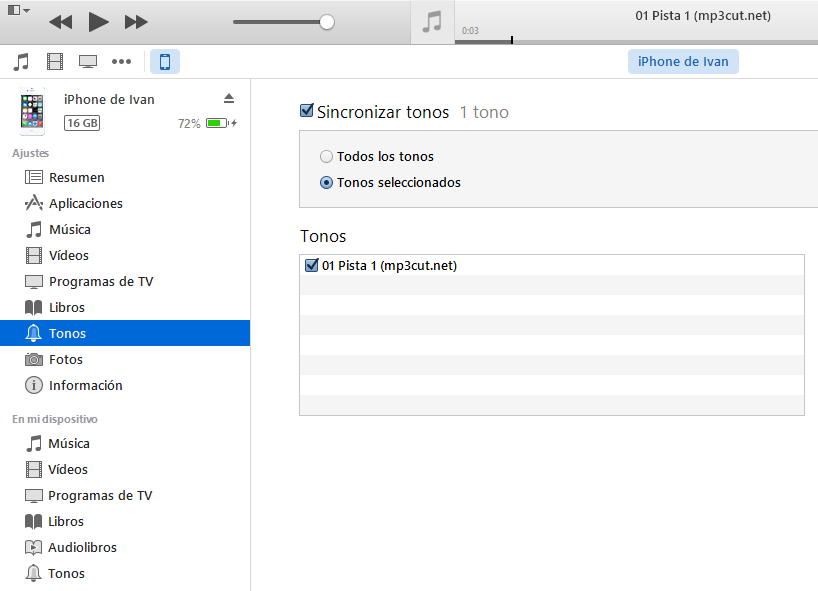818x591 pixels.
Task: Click the playback progress marker
Action: [x=512, y=40]
